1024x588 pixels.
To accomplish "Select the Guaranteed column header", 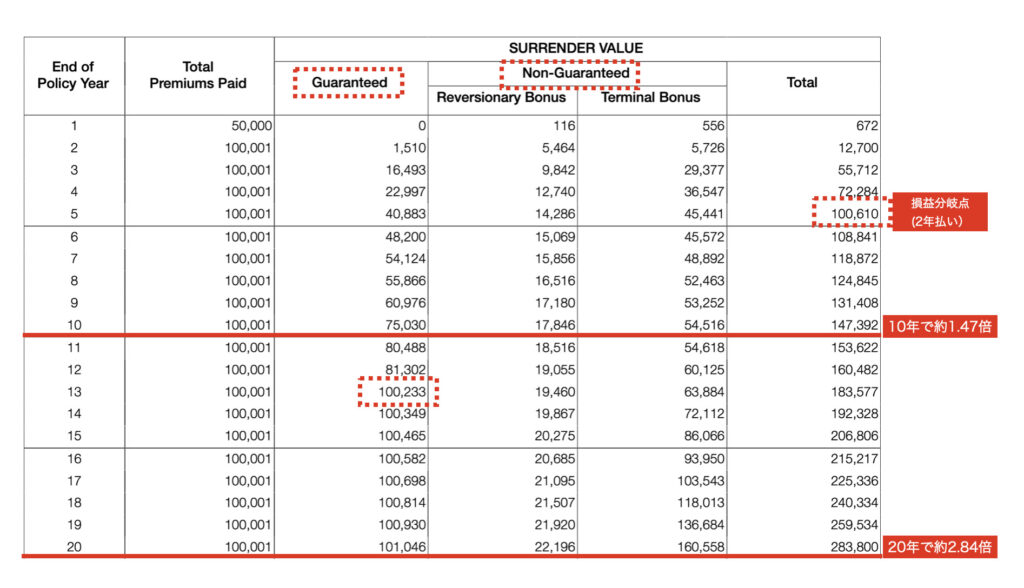I will [349, 82].
